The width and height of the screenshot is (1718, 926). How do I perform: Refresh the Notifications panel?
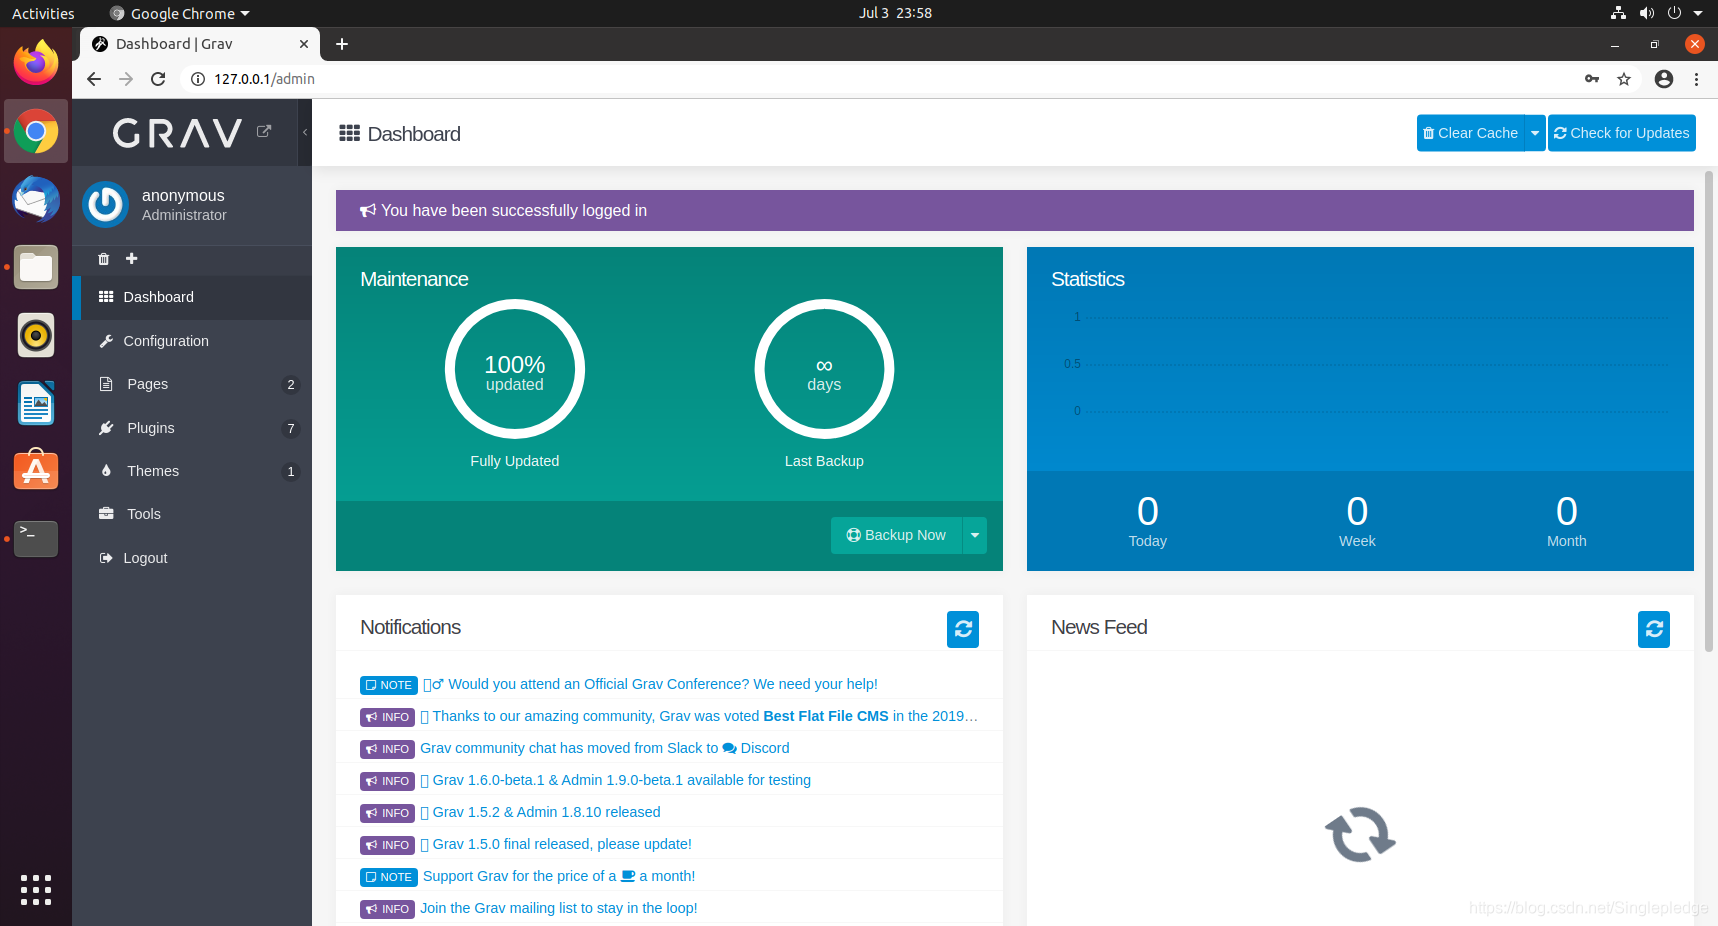tap(963, 629)
